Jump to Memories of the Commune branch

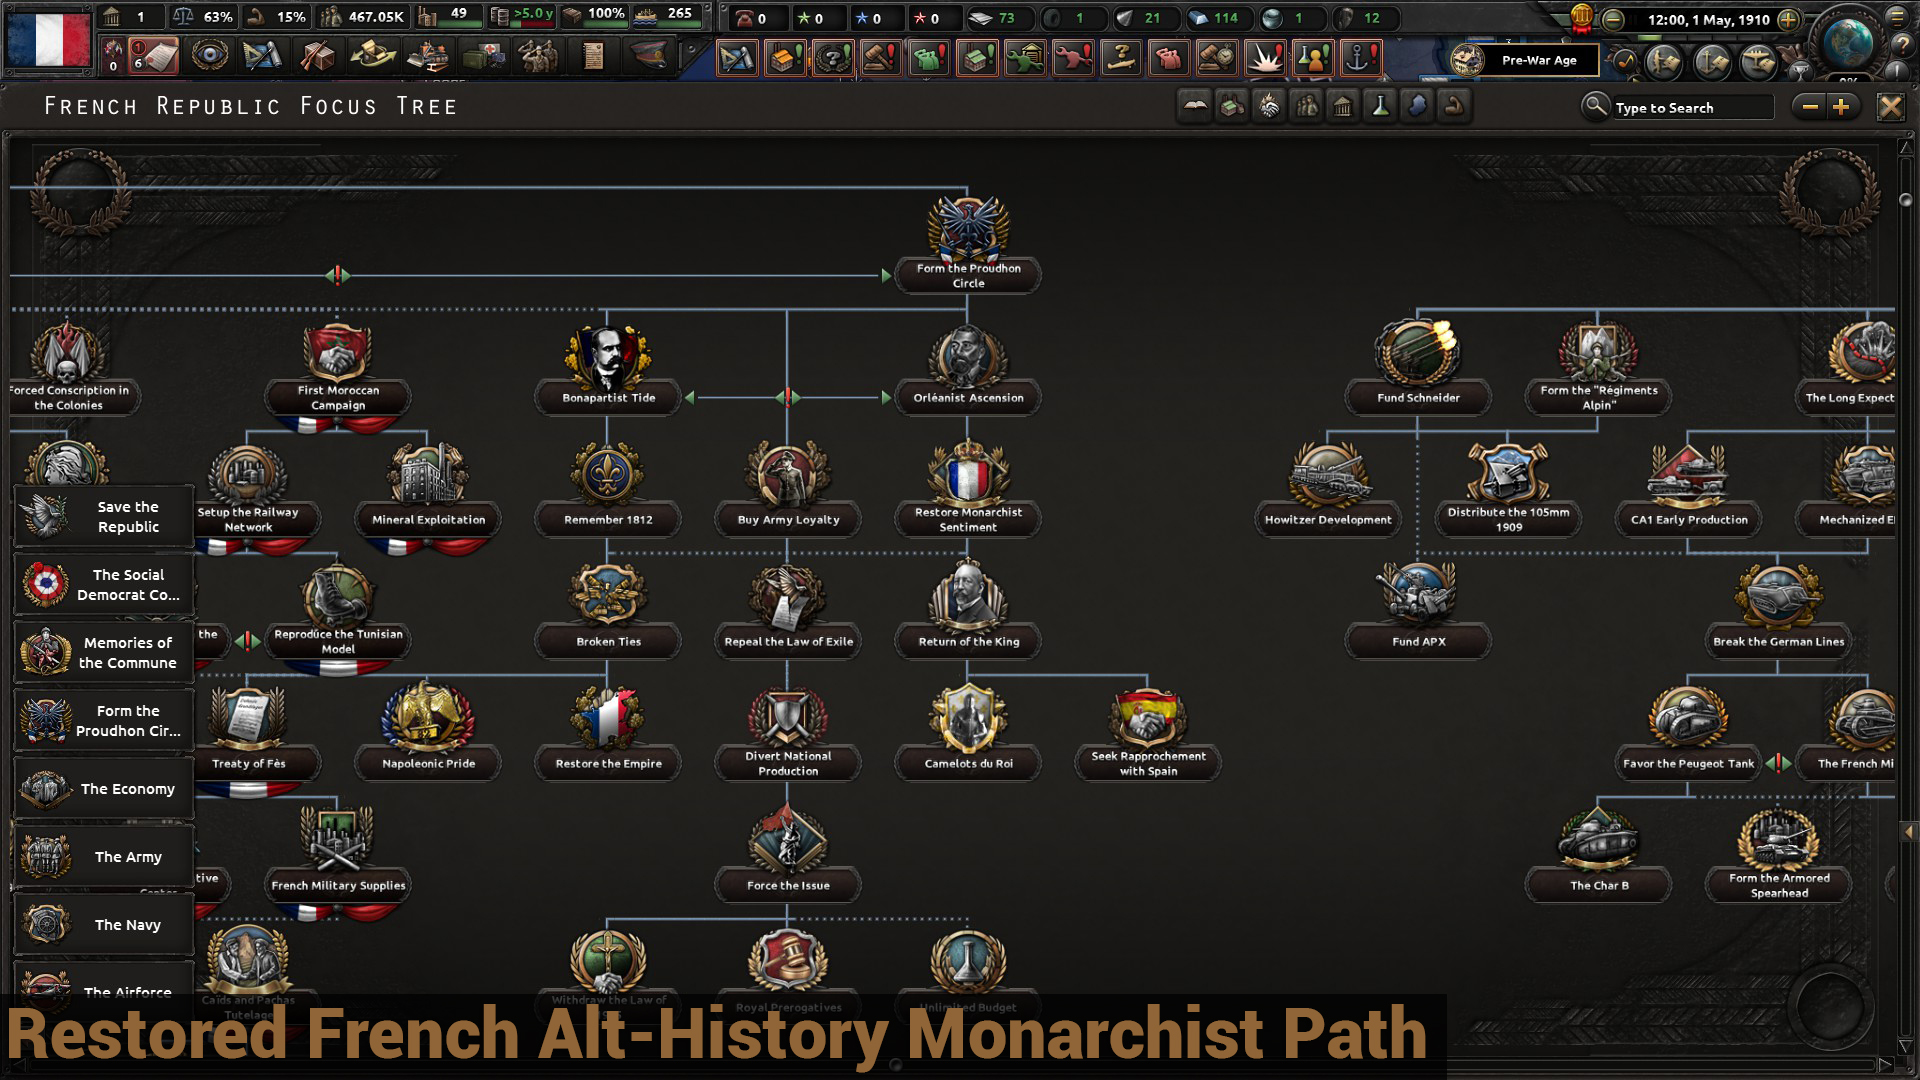(104, 653)
